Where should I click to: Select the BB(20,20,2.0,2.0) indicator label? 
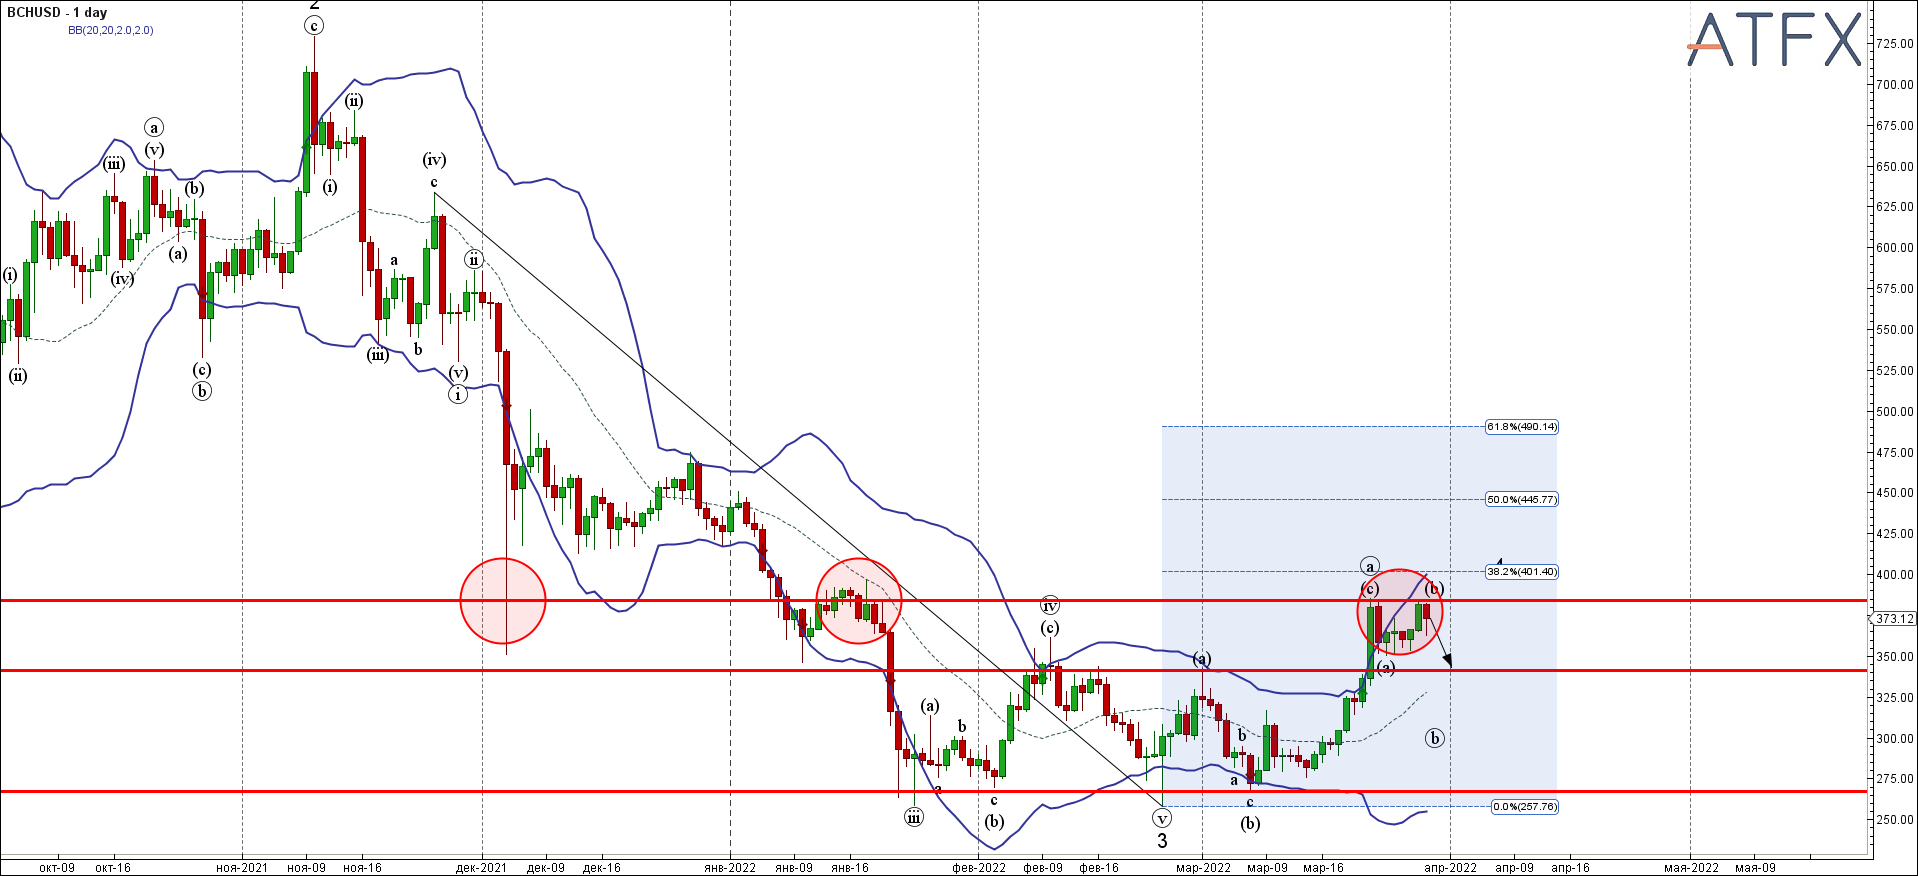111,30
